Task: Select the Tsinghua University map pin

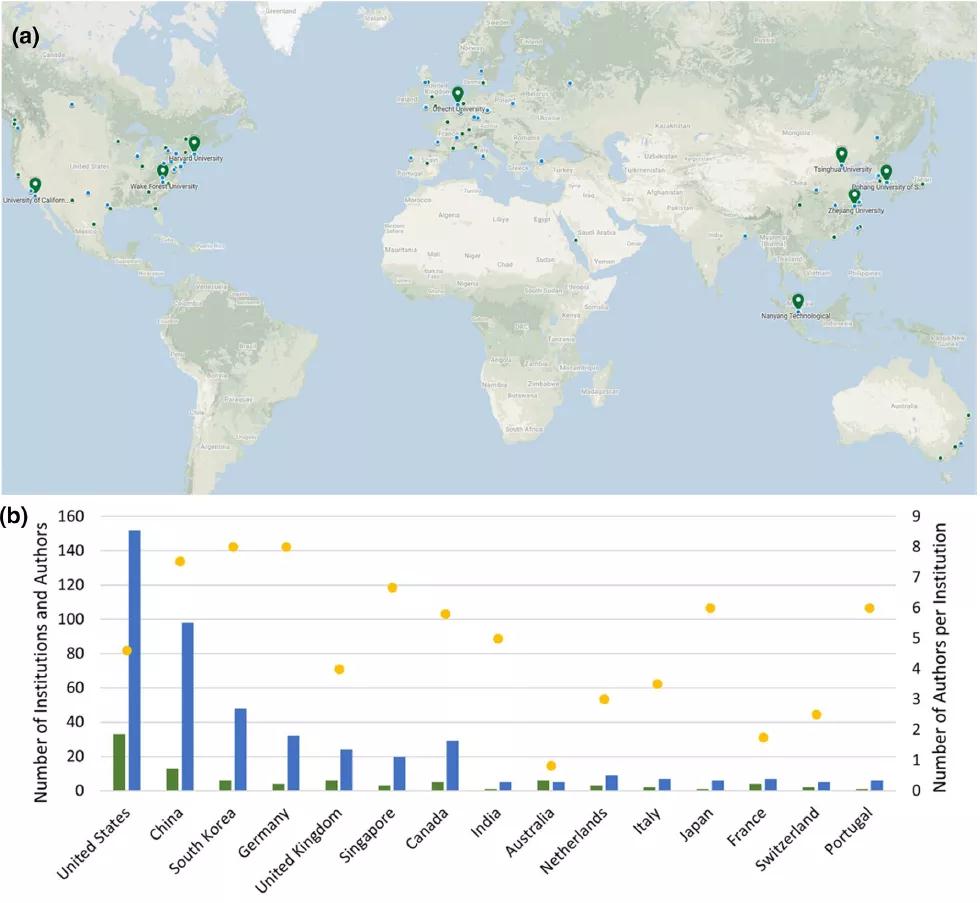Action: click(842, 154)
